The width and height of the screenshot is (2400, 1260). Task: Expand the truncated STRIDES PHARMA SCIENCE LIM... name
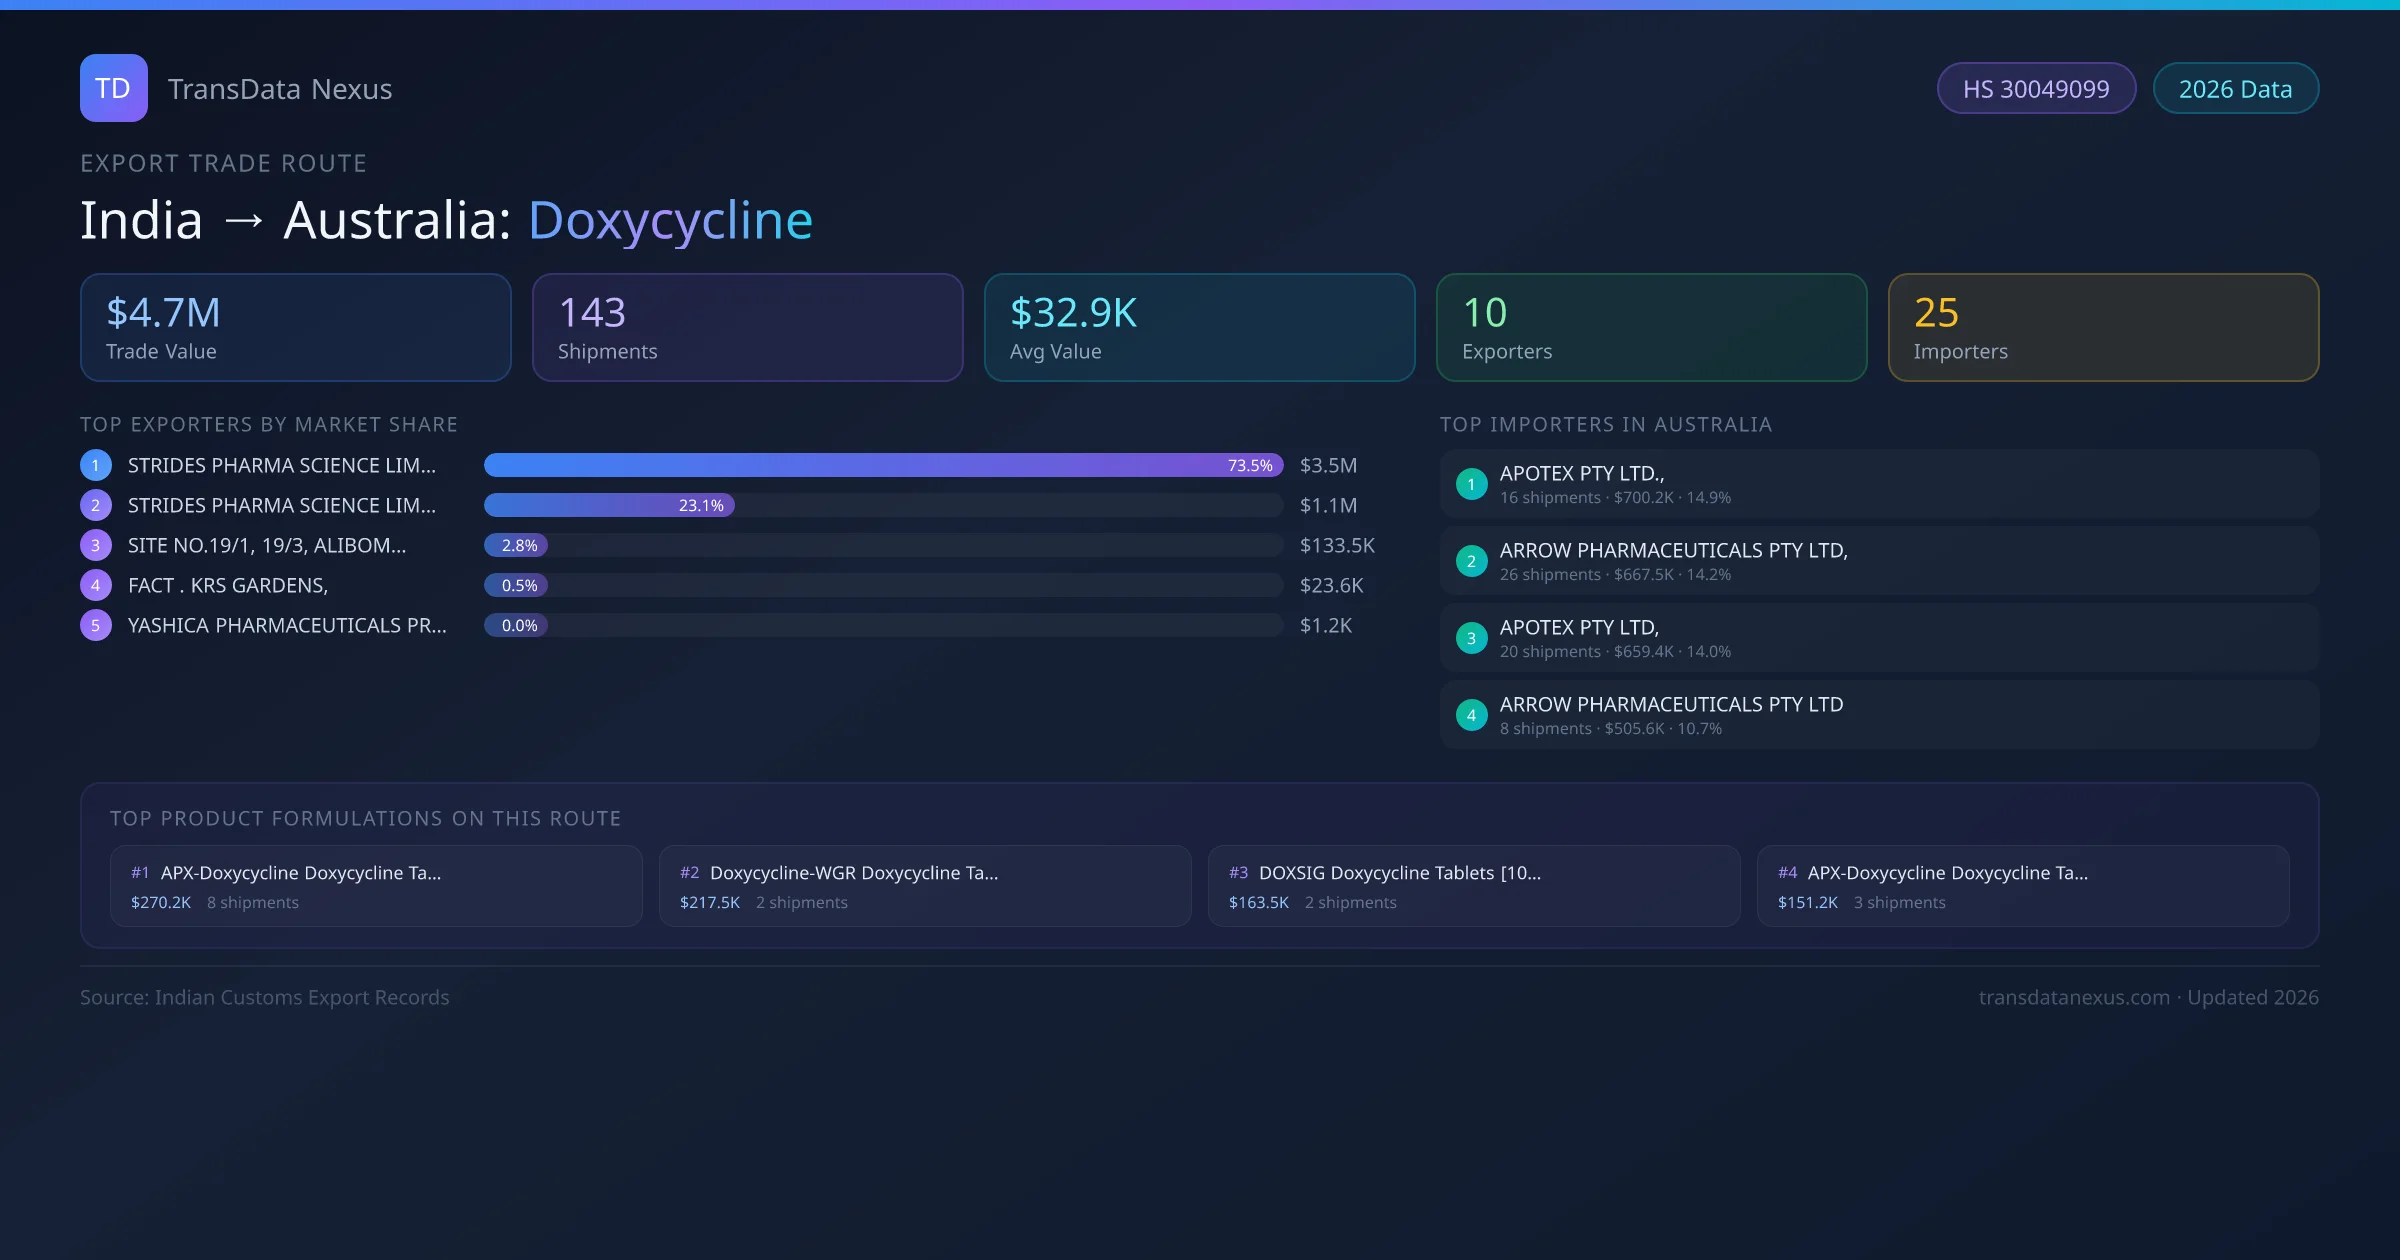click(x=281, y=465)
